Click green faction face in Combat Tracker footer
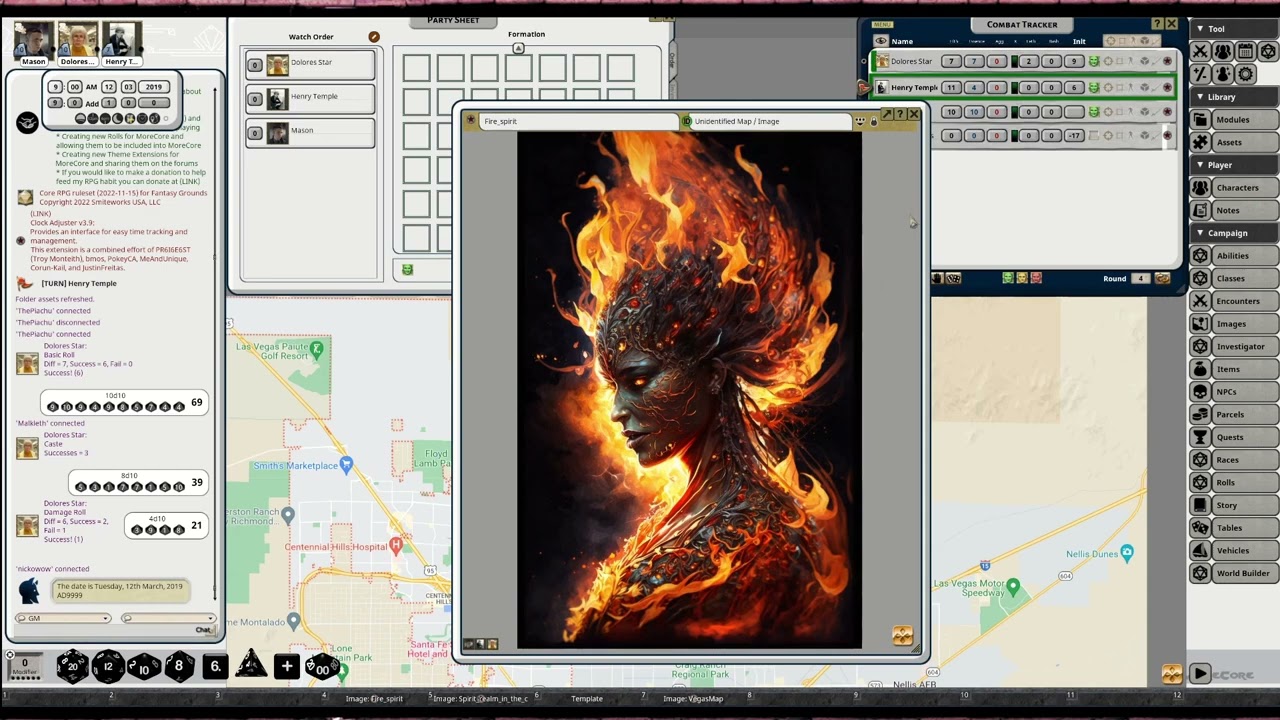 pos(1008,278)
